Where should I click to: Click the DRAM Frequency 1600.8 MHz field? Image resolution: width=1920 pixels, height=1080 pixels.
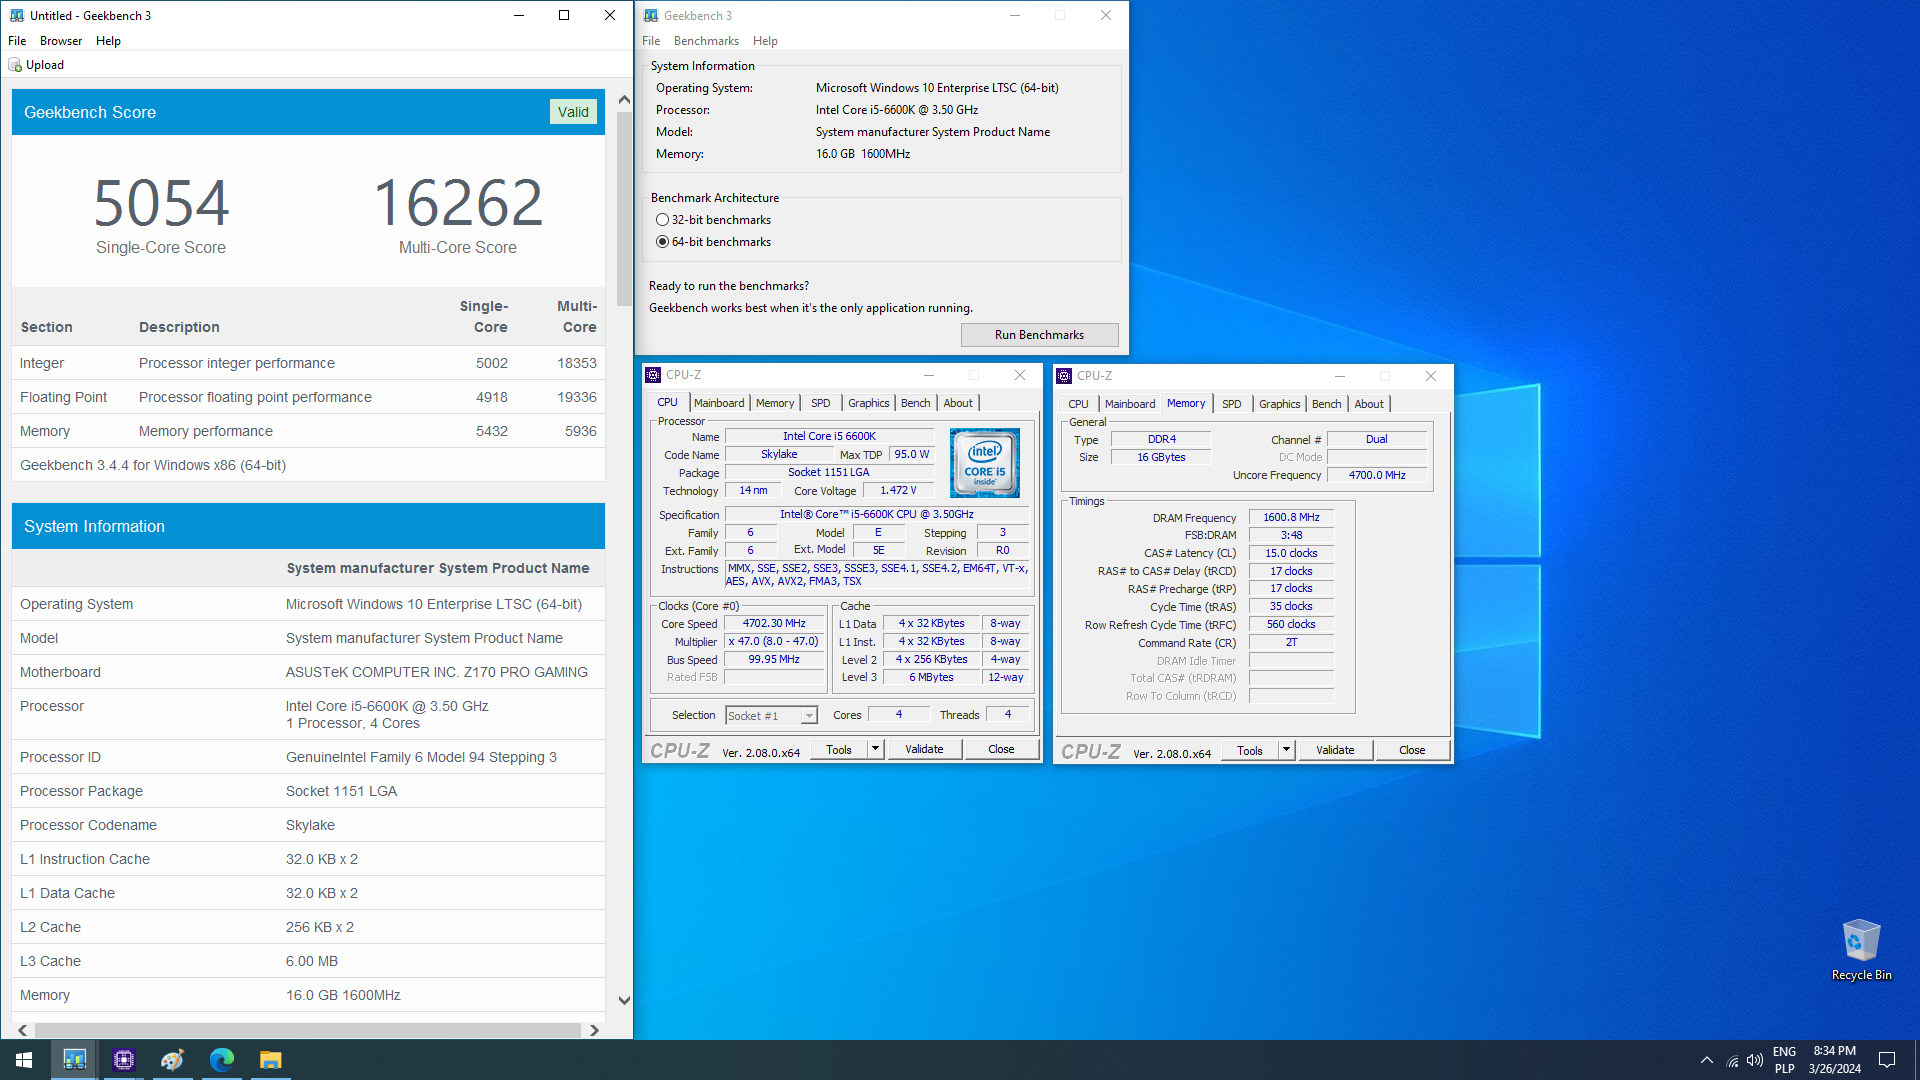1291,517
